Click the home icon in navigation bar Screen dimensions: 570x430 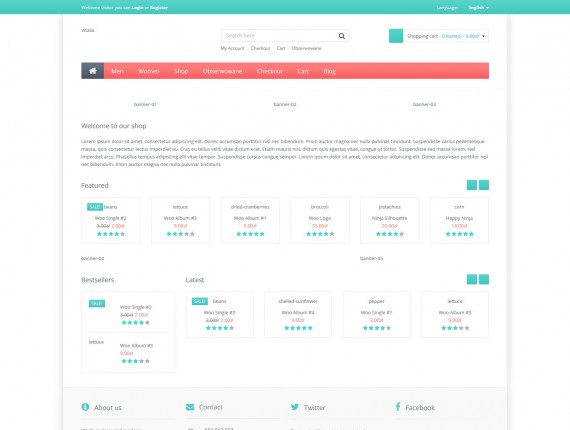click(93, 71)
